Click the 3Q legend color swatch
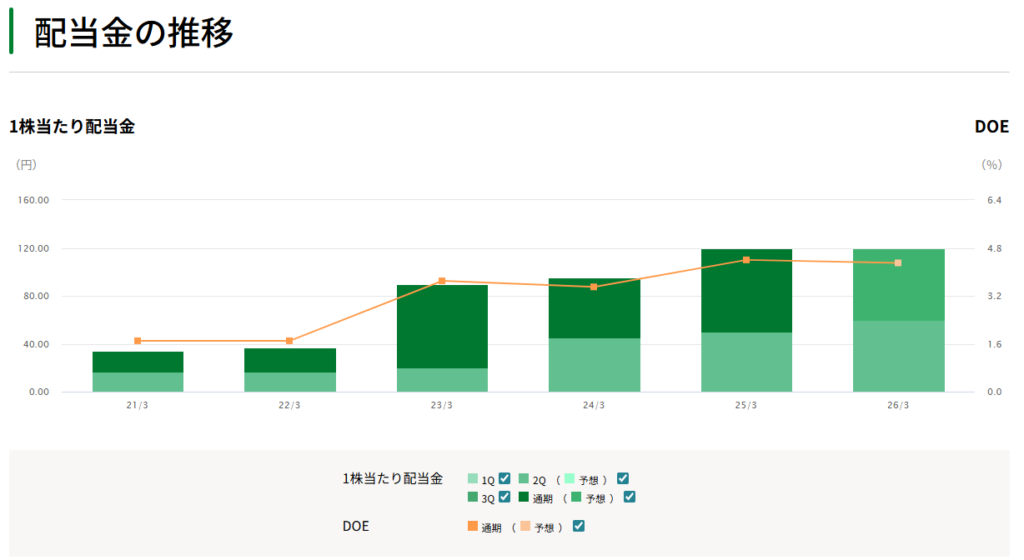 click(x=473, y=497)
